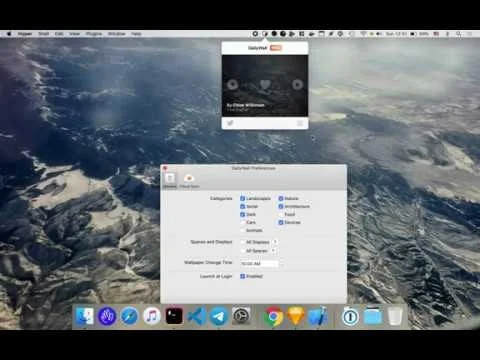The height and width of the screenshot is (360, 480).
Task: Click the orange PRO badge beside DailyWall
Action: pyautogui.click(x=276, y=48)
